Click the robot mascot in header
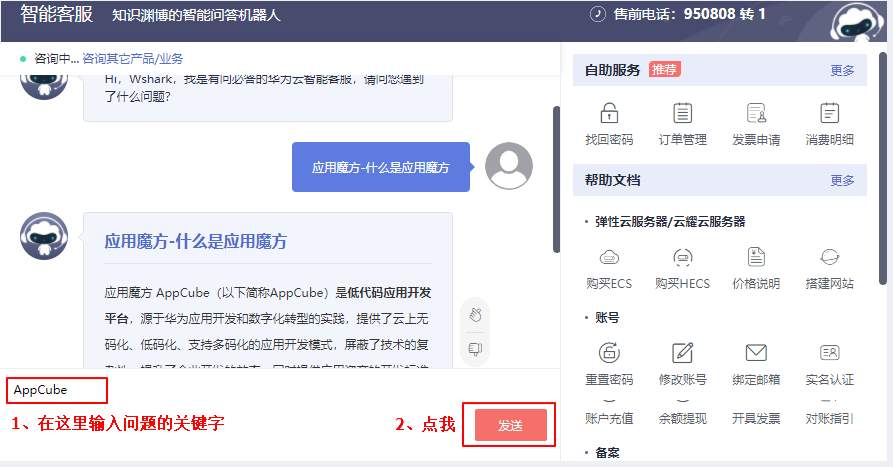893x467 pixels. [x=858, y=23]
